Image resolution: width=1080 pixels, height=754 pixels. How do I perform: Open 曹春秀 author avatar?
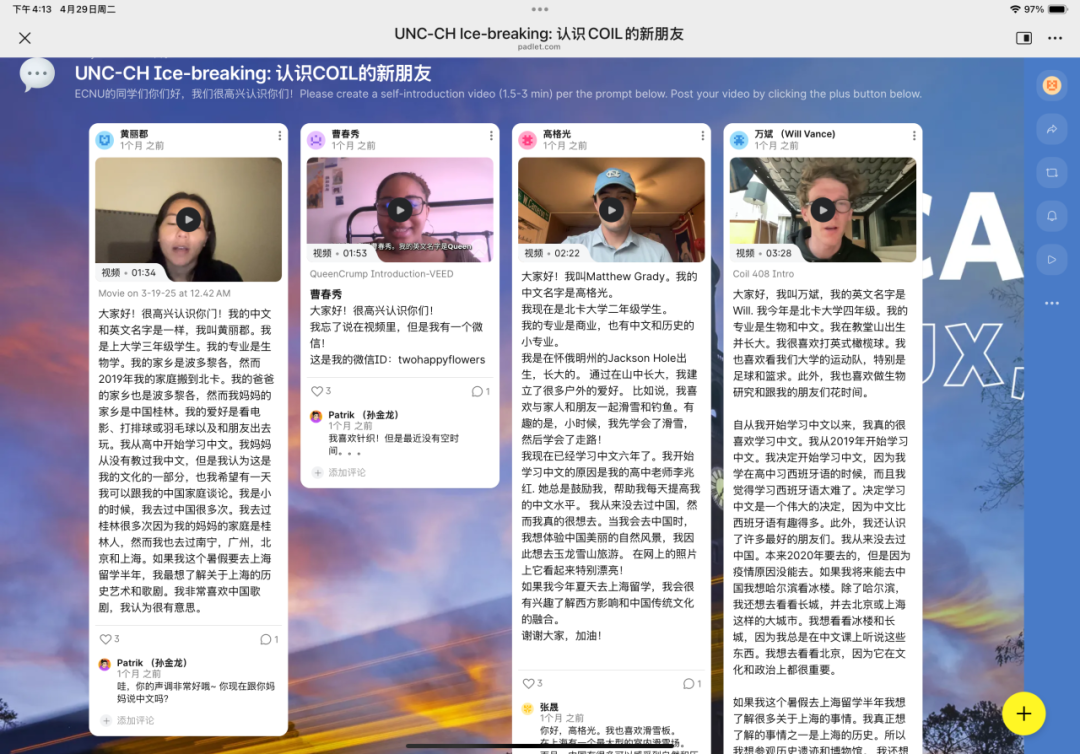coord(316,140)
